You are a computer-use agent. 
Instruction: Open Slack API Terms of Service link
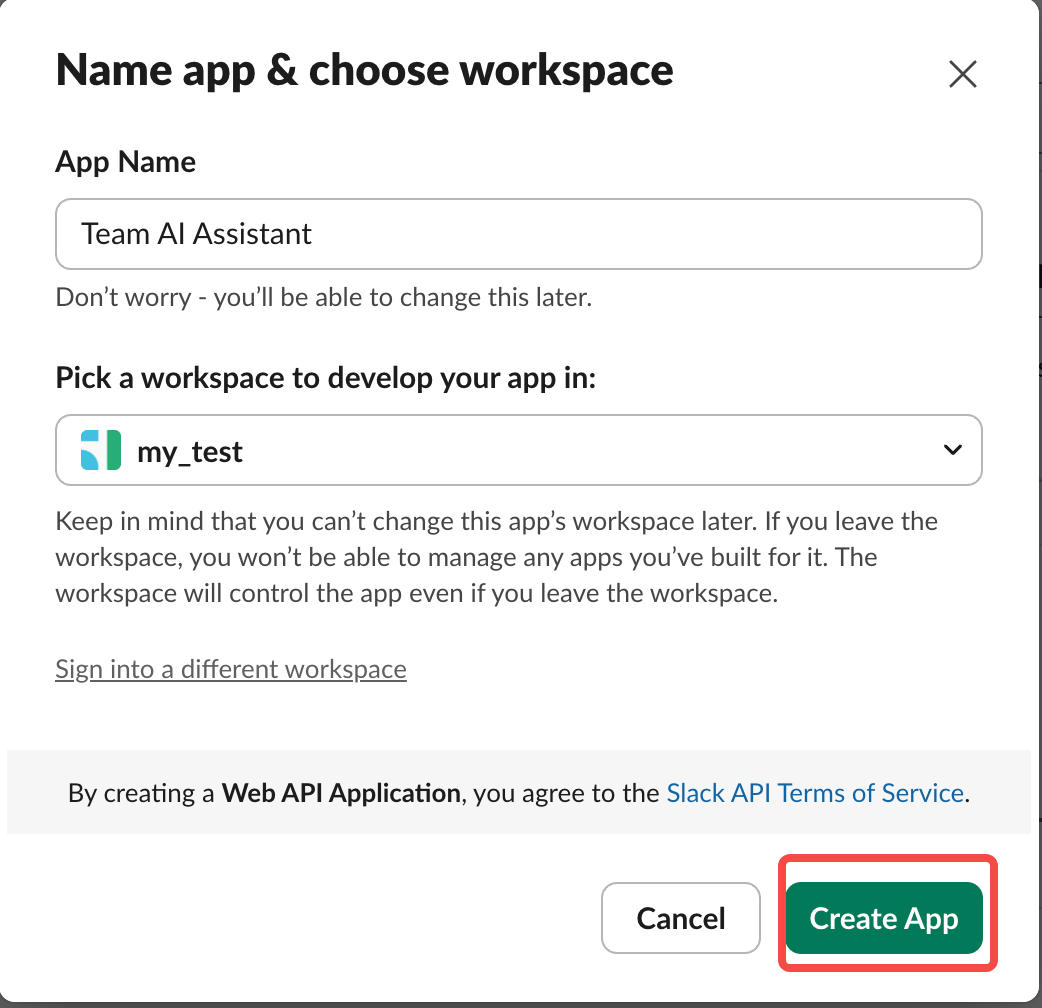(x=815, y=793)
